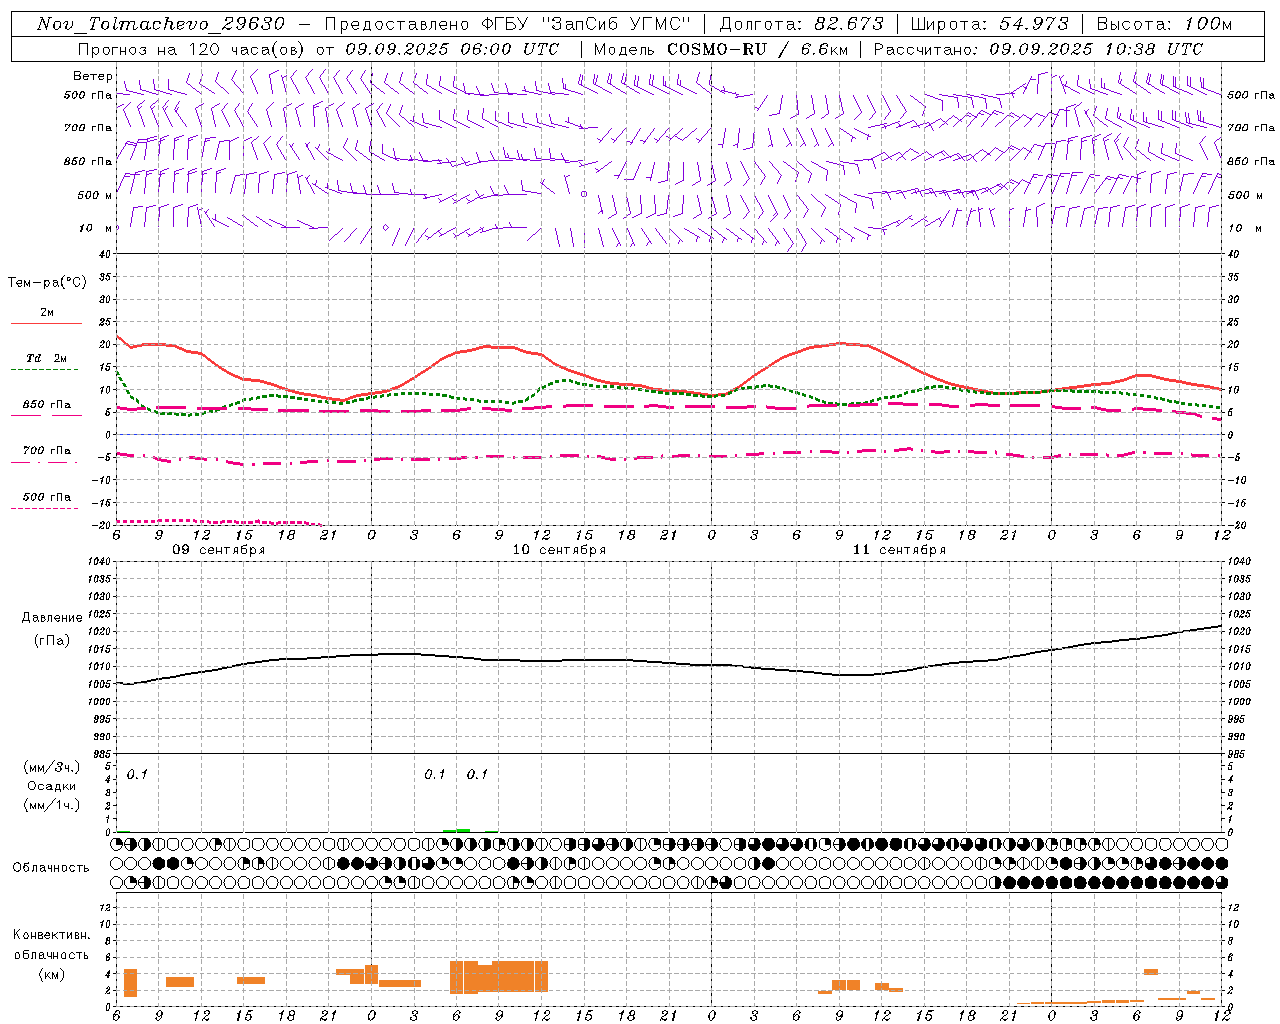Click the pink dotted 500 гПа temperature curve
The image size is (1280, 1024).
218,521
